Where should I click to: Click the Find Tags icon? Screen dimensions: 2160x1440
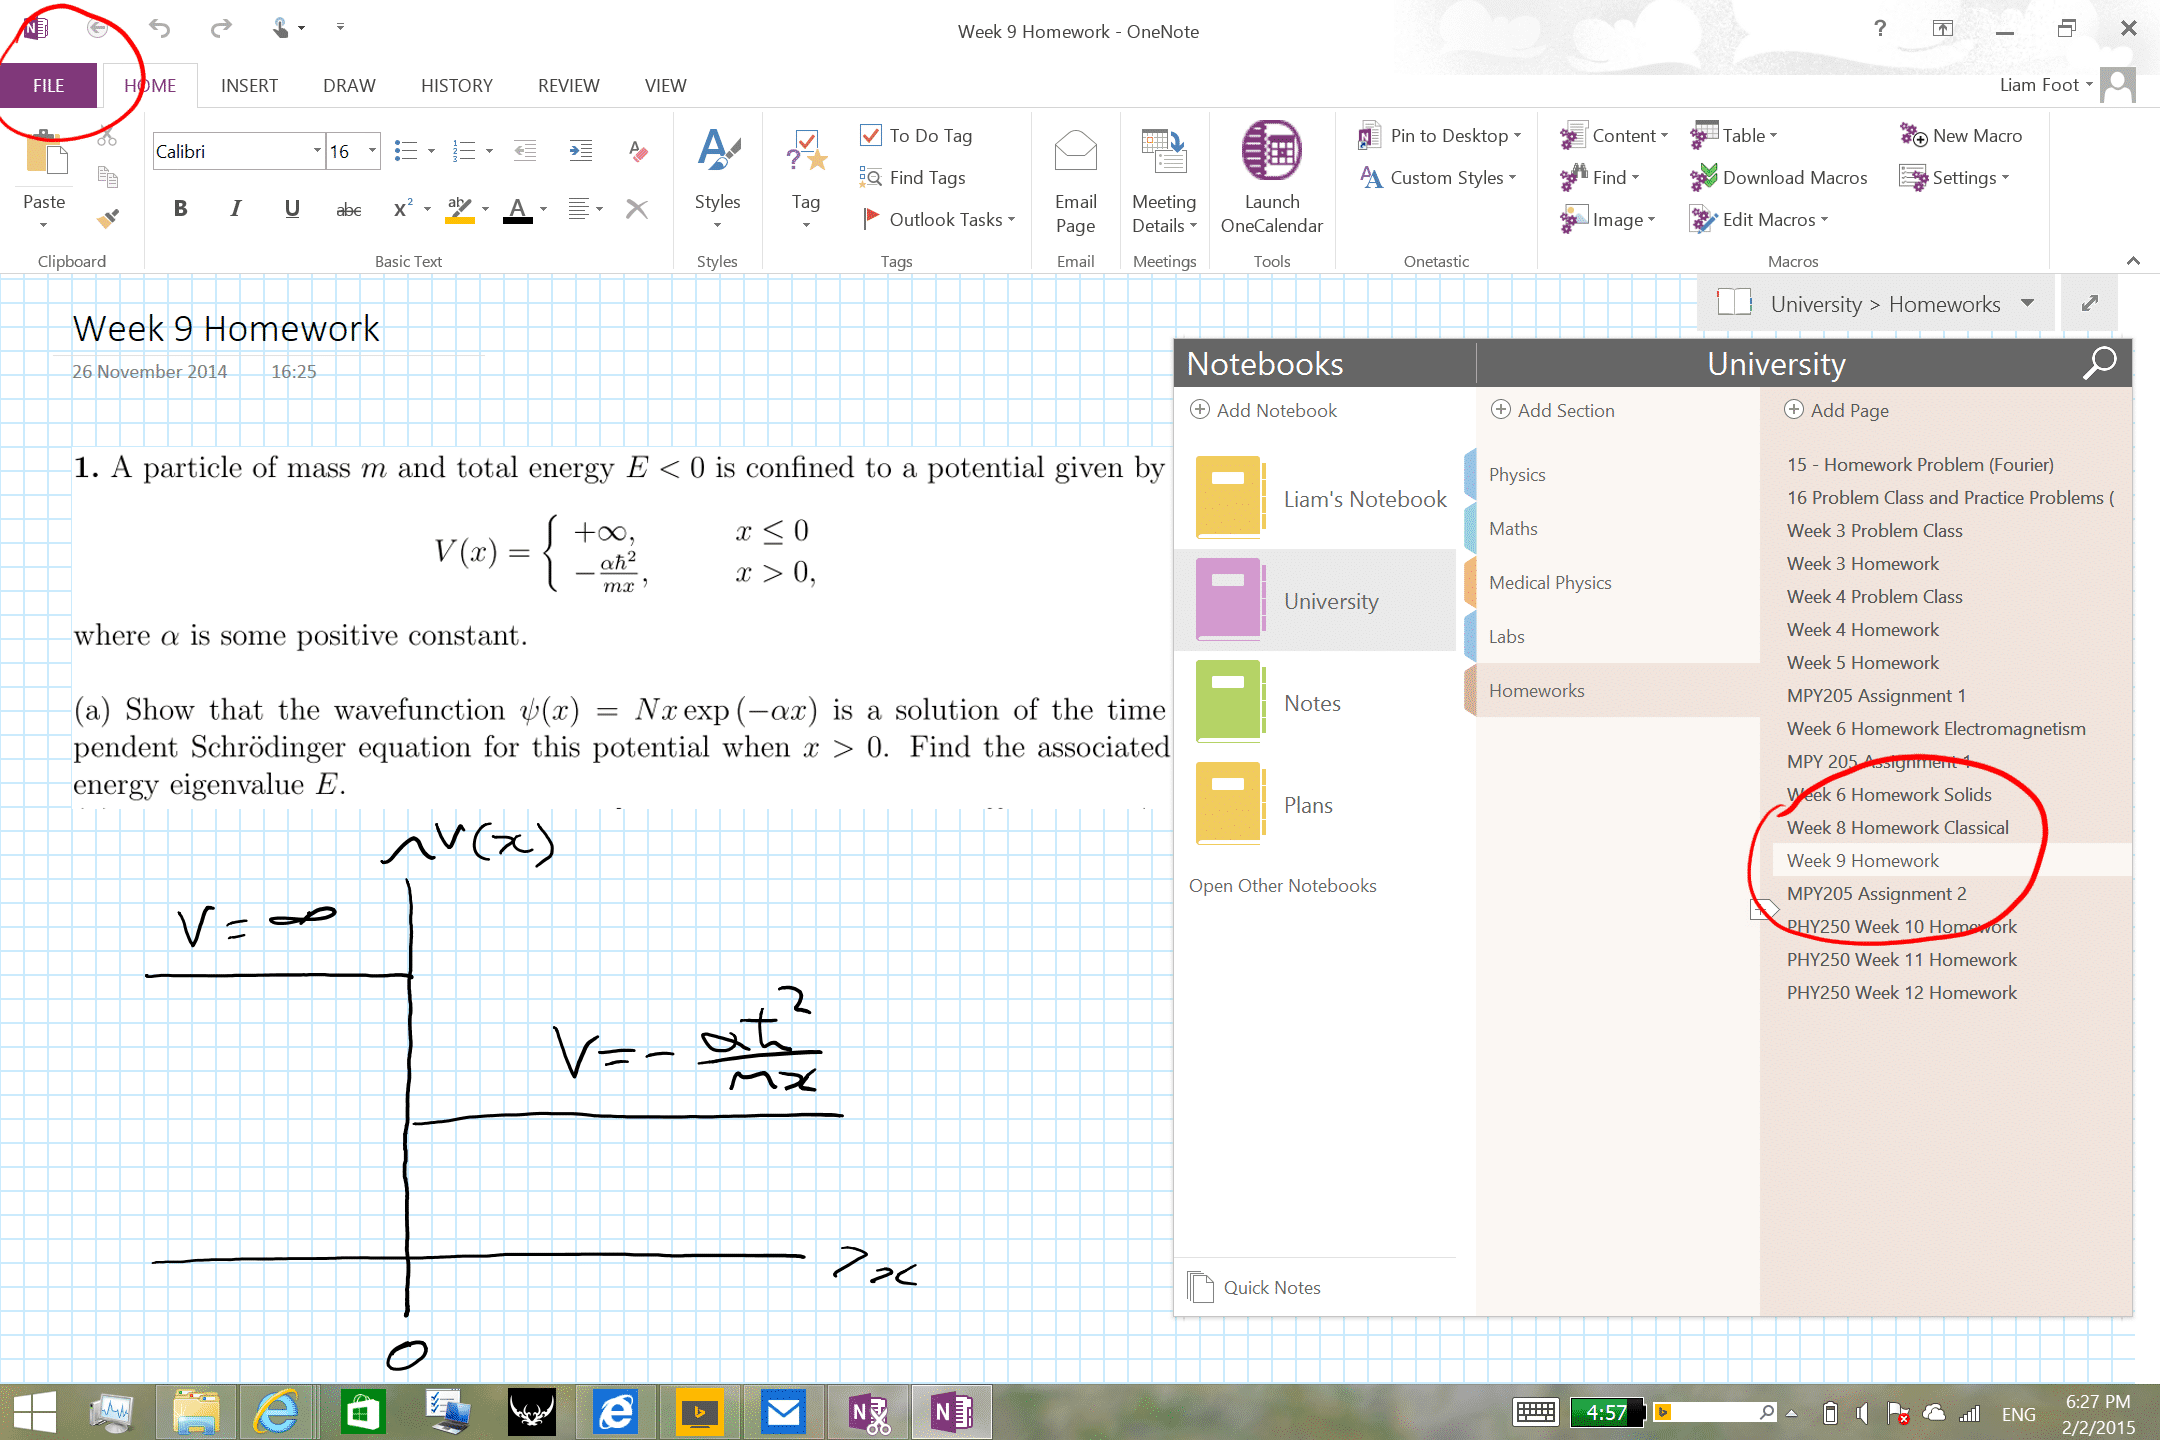870,178
